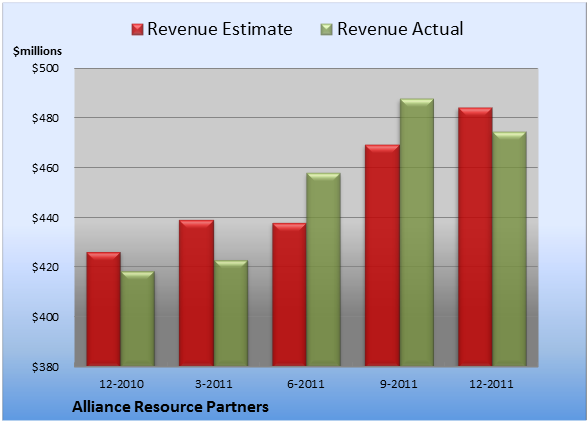The width and height of the screenshot is (588, 422).
Task: Click the '$460' axis value
Action: [45, 168]
